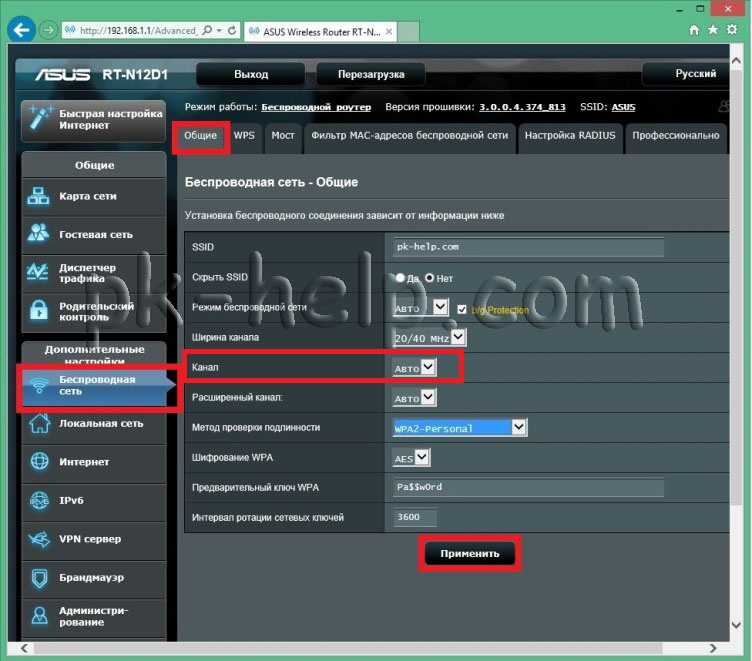This screenshot has width=752, height=661.
Task: Click the wireless Wi-Fi signal icon
Action: coord(39,385)
